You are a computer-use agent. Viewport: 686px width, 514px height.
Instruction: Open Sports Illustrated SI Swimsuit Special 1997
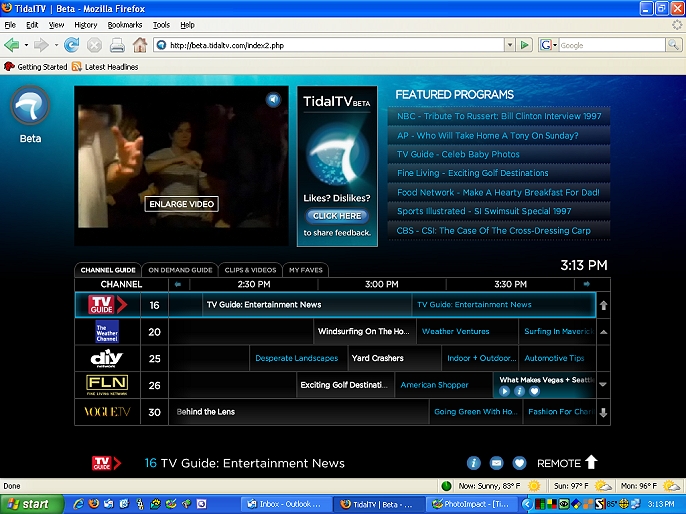(499, 211)
